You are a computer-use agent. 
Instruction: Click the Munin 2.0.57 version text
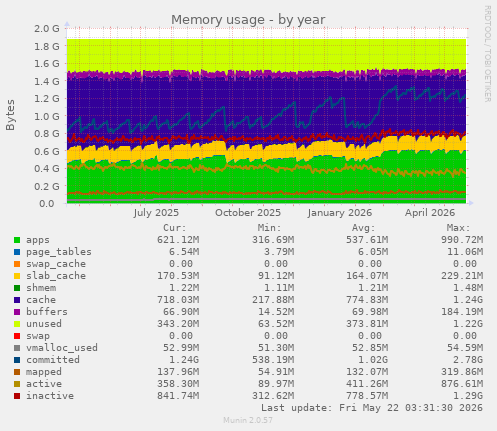click(248, 420)
